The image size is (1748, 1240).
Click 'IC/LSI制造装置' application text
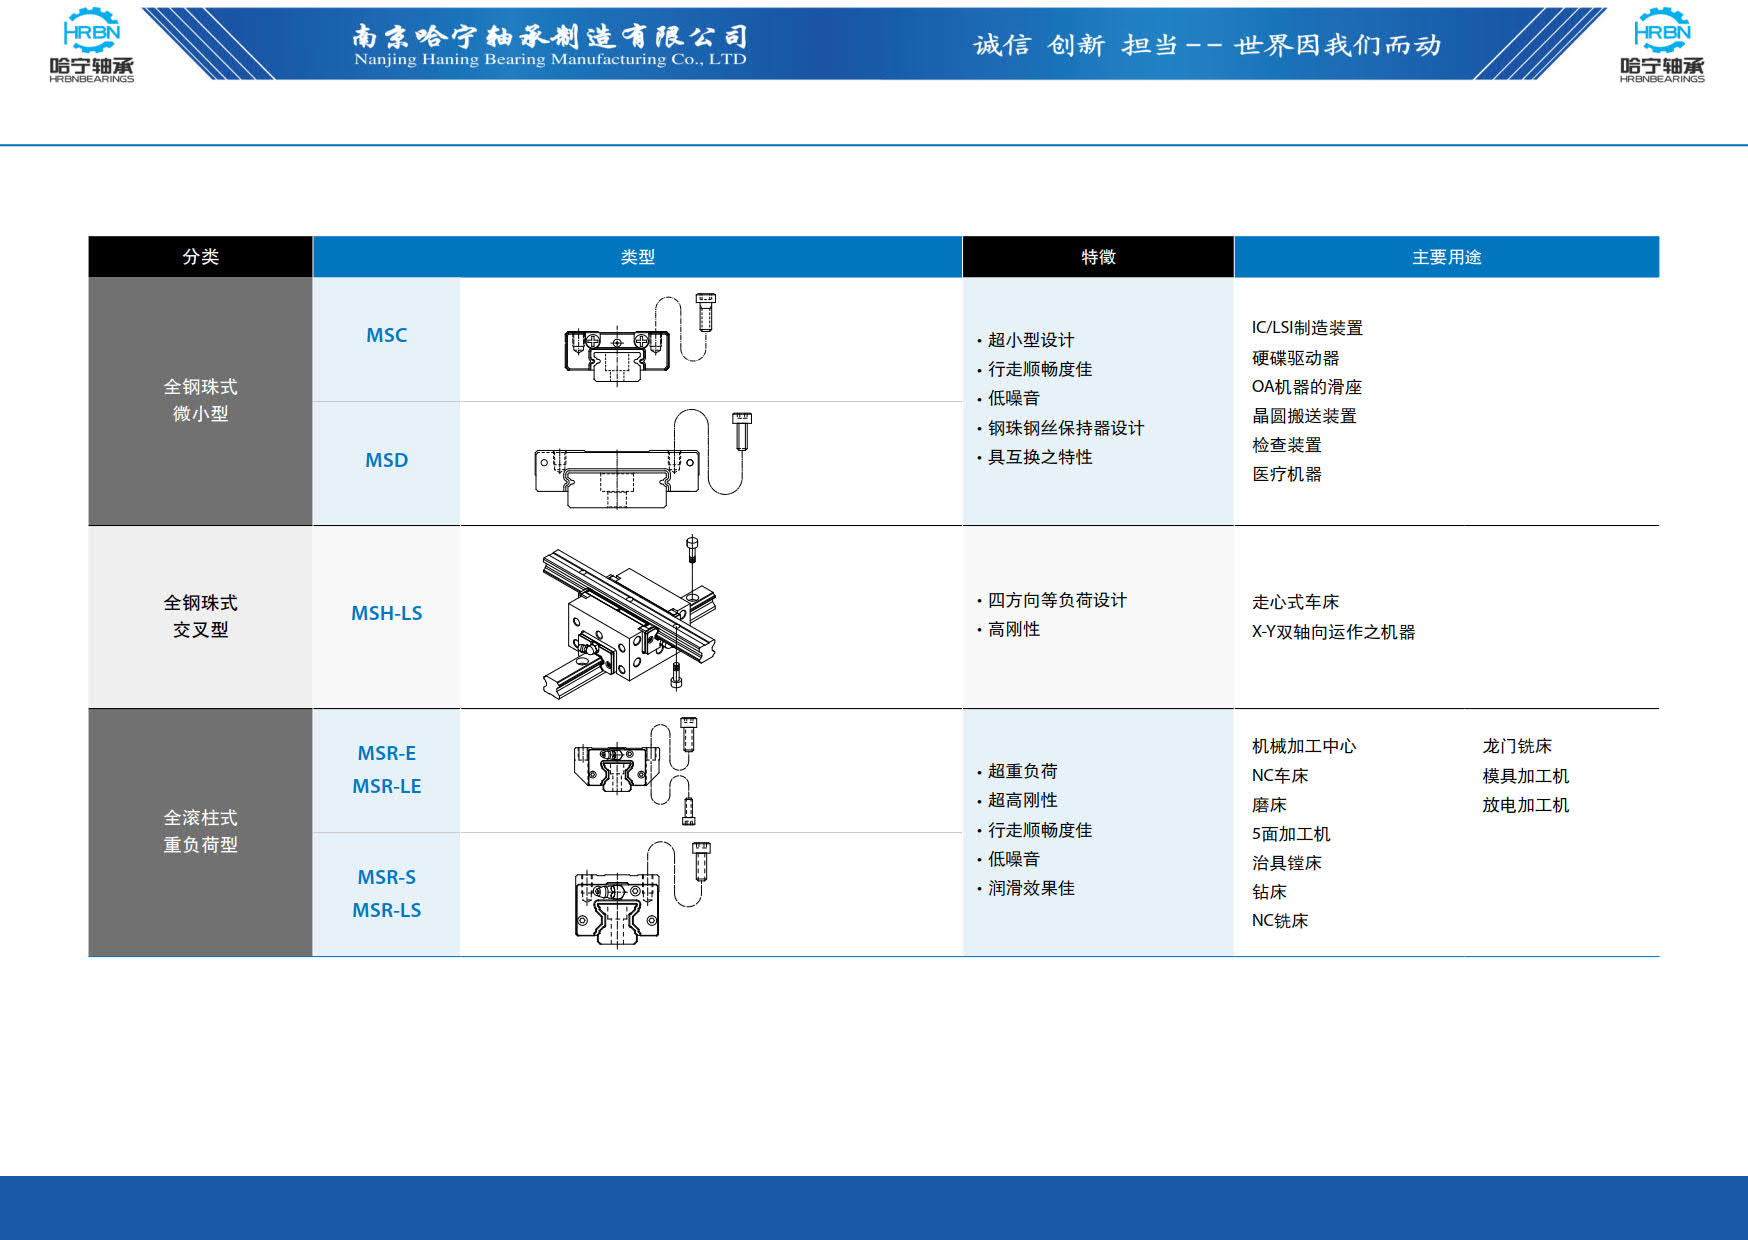pos(1307,328)
